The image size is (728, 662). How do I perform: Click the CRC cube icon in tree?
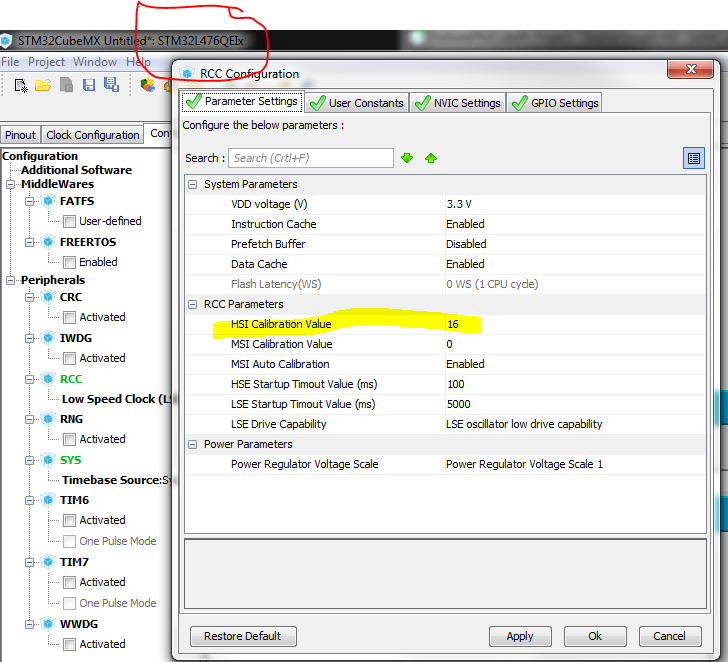point(48,297)
